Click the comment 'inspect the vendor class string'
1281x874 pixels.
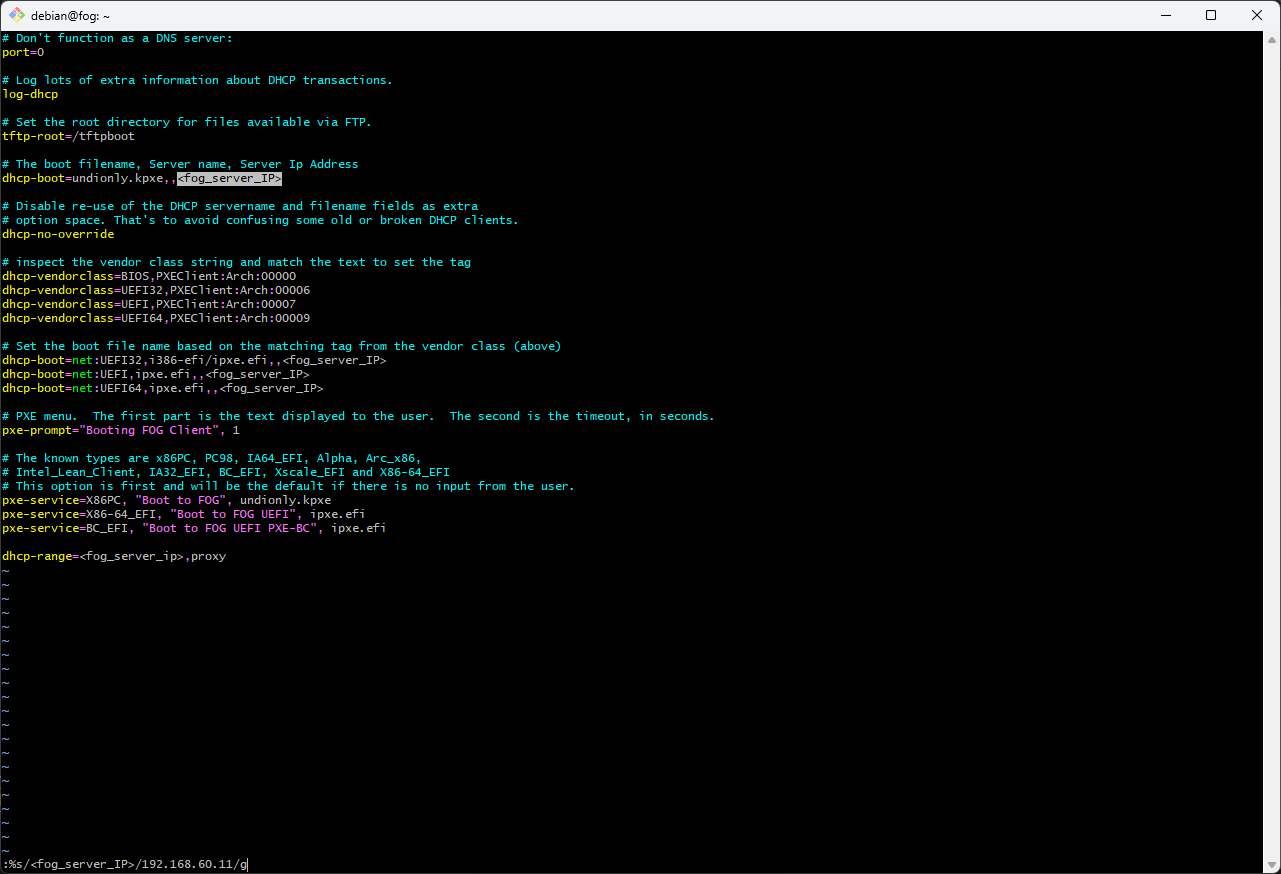(236, 262)
